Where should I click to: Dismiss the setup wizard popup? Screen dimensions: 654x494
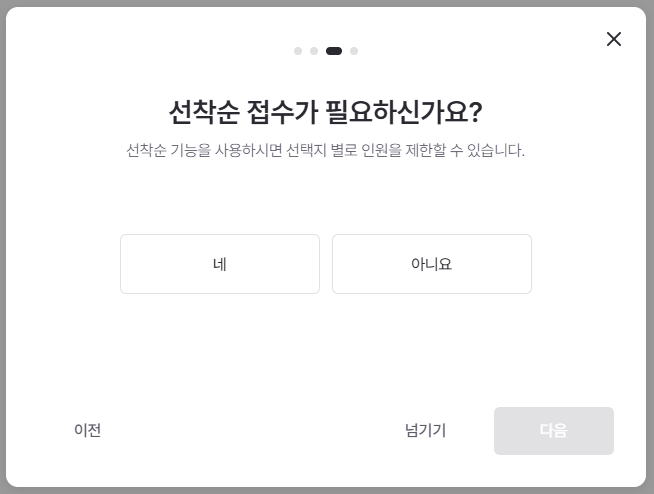pyautogui.click(x=614, y=39)
